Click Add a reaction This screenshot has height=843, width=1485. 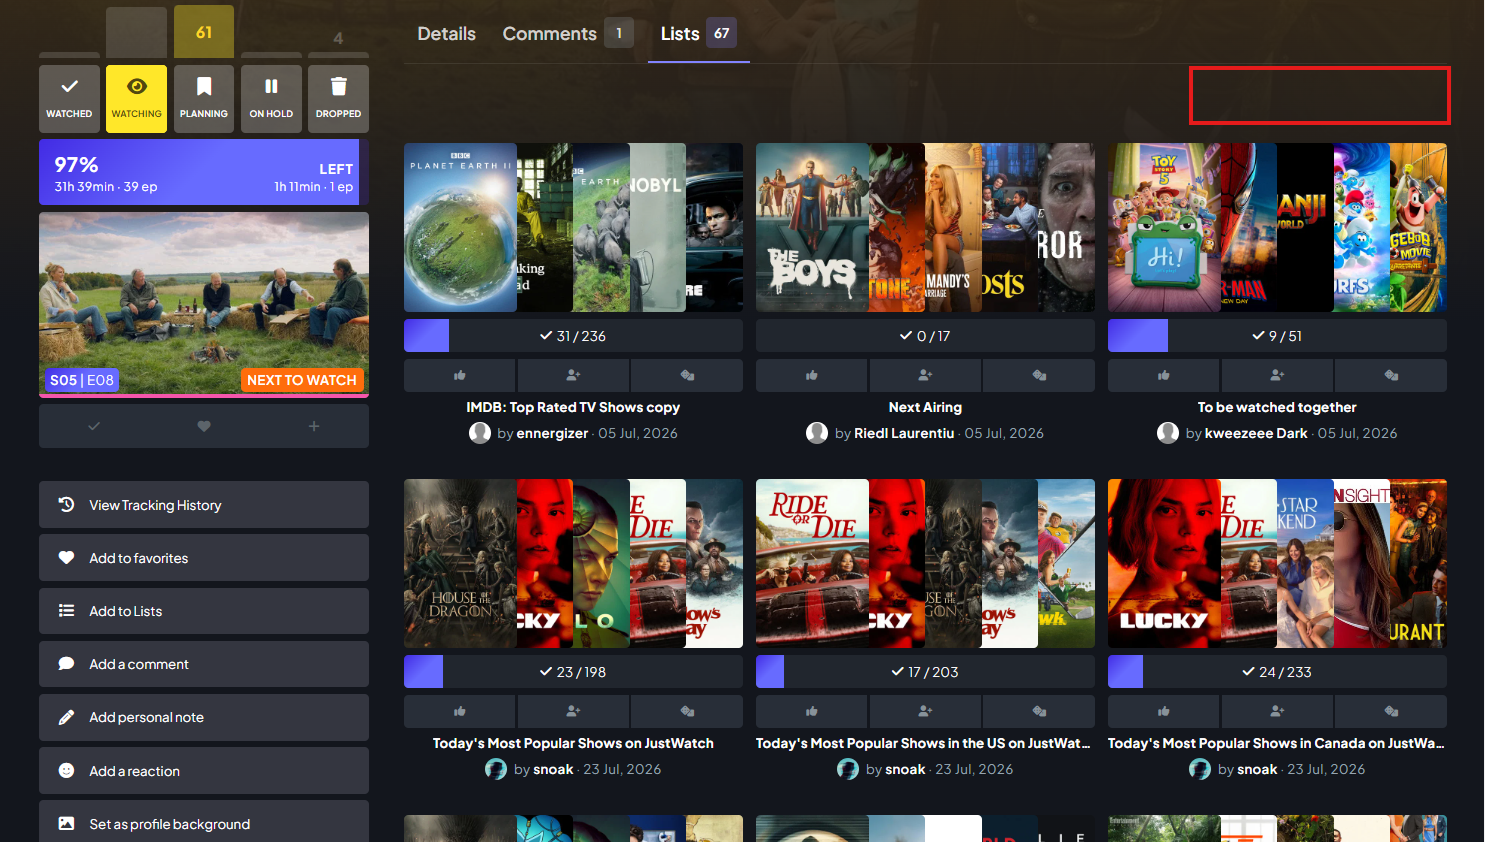point(204,771)
